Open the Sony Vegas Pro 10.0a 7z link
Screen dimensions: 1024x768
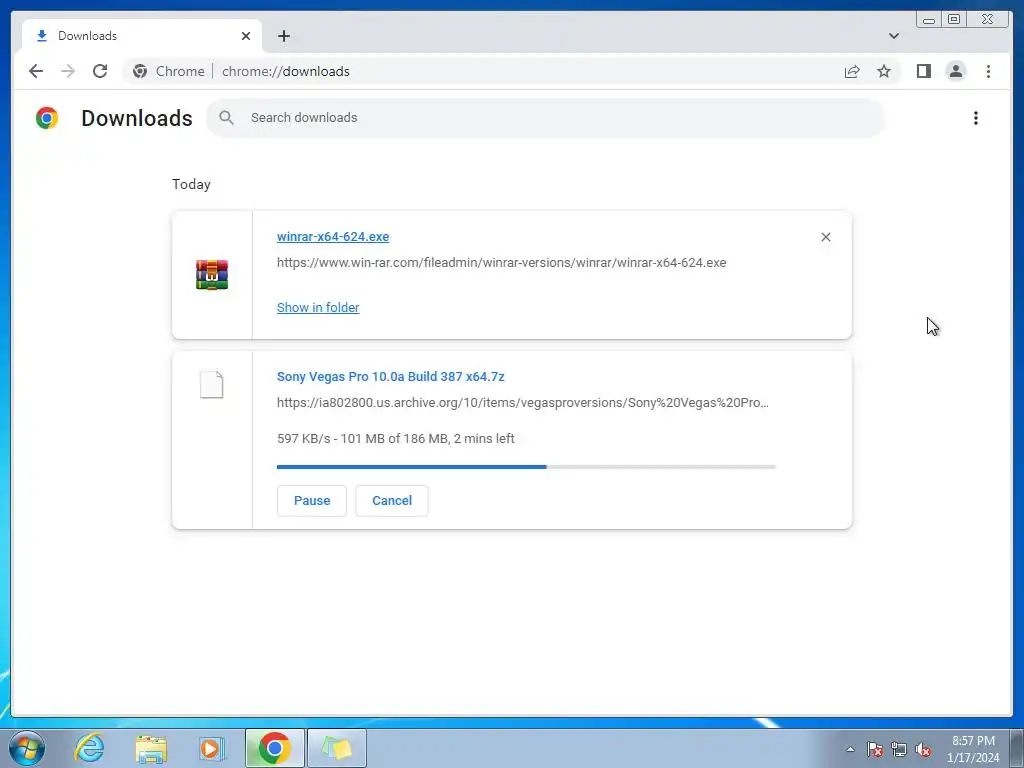click(391, 377)
